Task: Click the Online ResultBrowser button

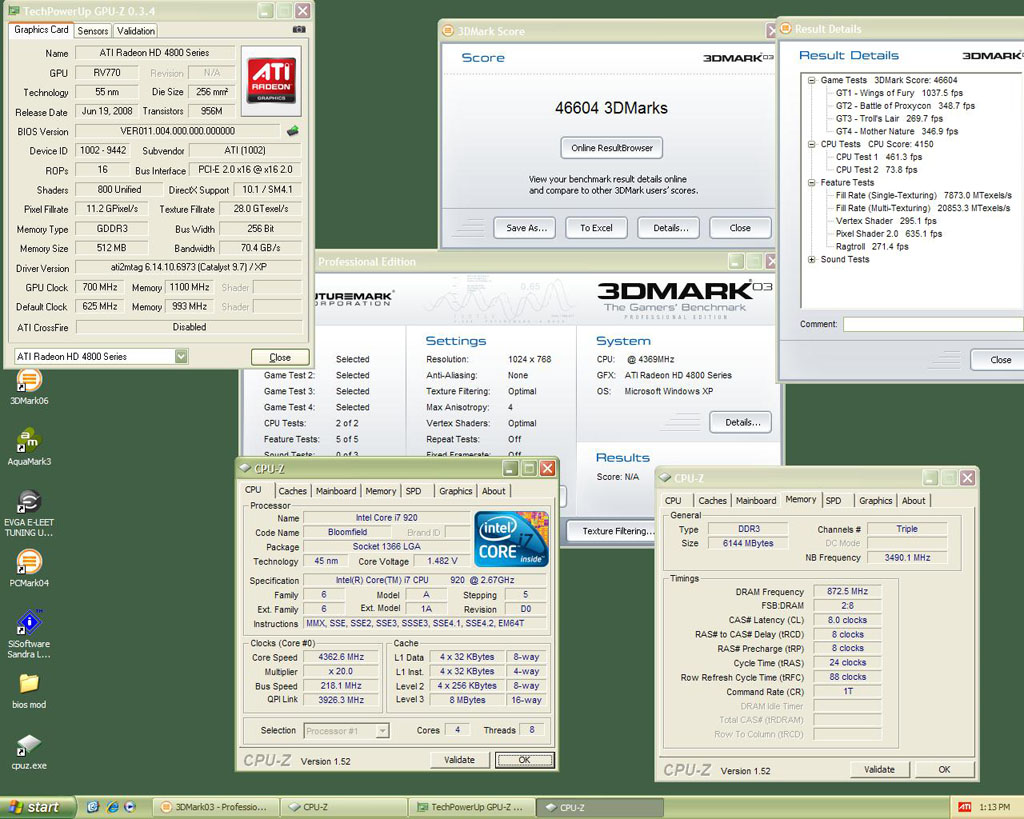Action: (x=612, y=148)
